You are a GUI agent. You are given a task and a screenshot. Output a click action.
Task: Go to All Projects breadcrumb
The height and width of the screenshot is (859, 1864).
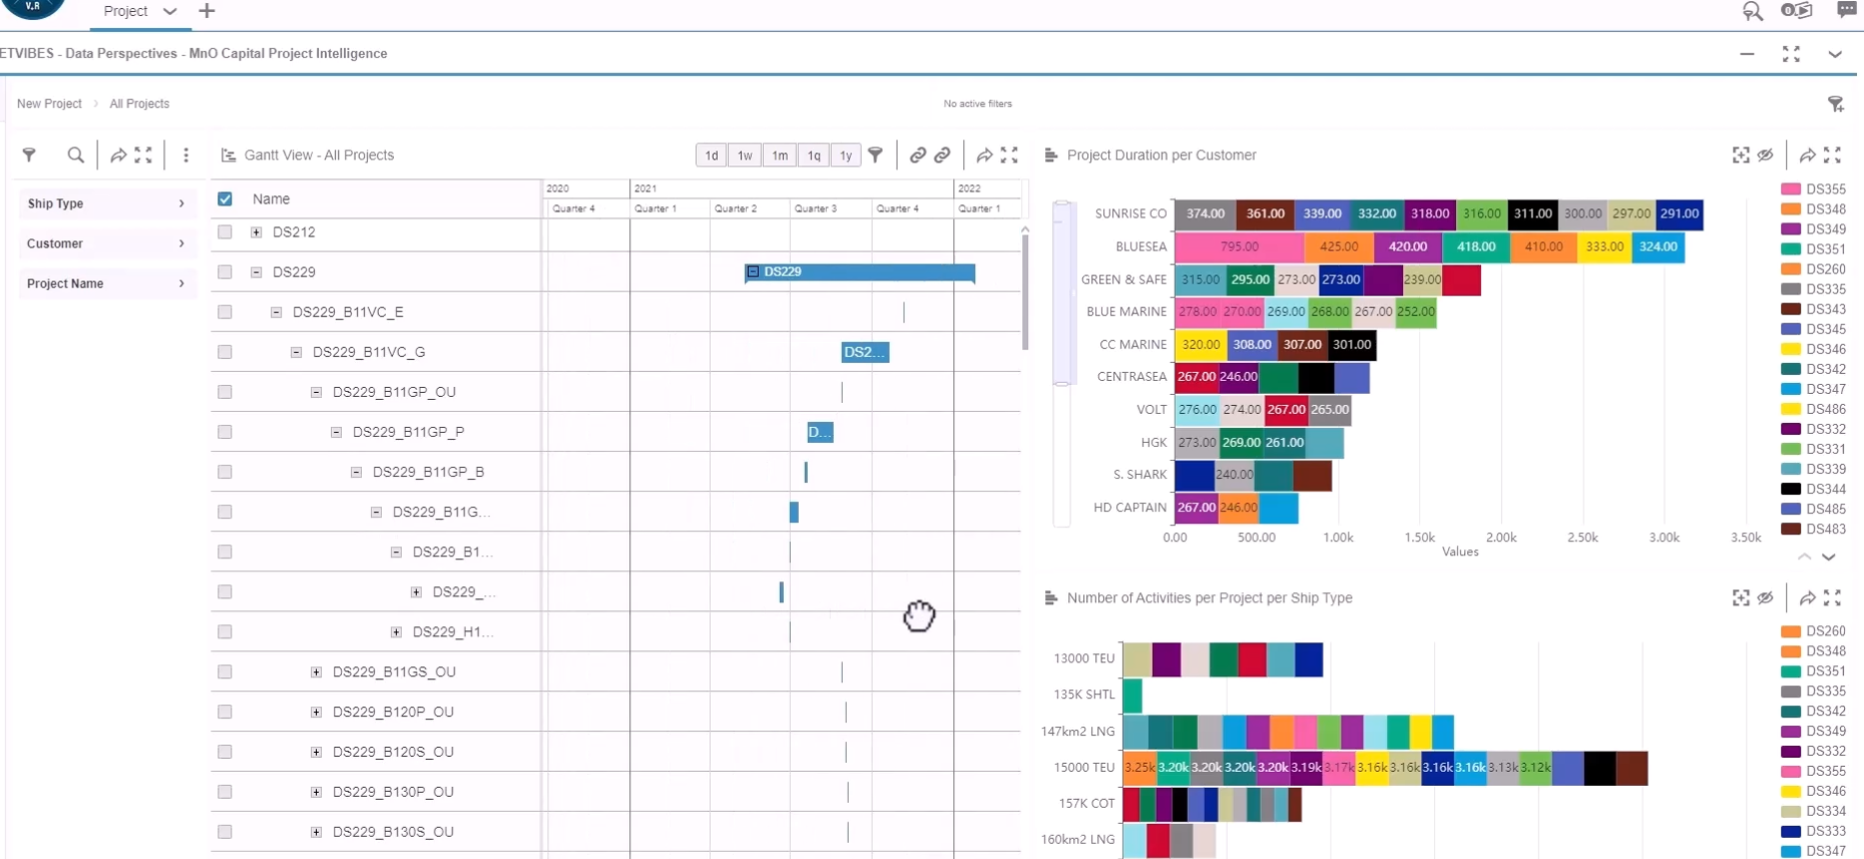coord(139,104)
